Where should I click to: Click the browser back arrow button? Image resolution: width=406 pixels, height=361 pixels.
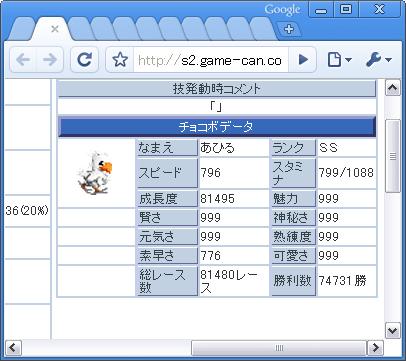coord(23,60)
